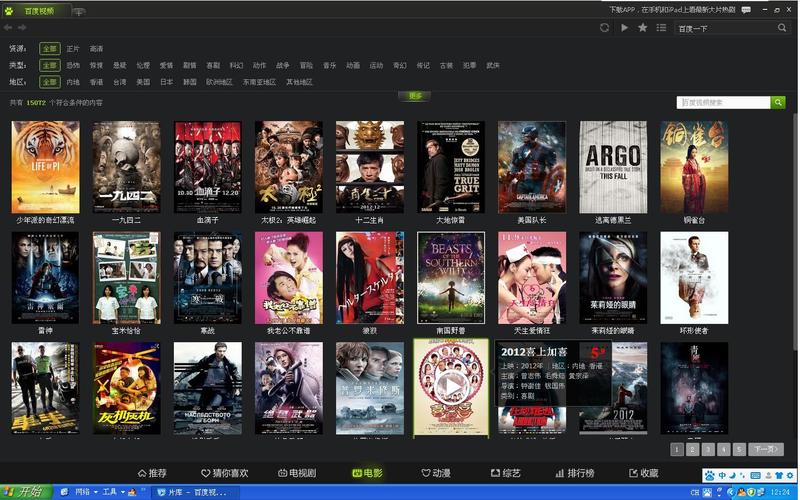Open the list view icon in toolbar
The height and width of the screenshot is (500, 800).
[661, 28]
